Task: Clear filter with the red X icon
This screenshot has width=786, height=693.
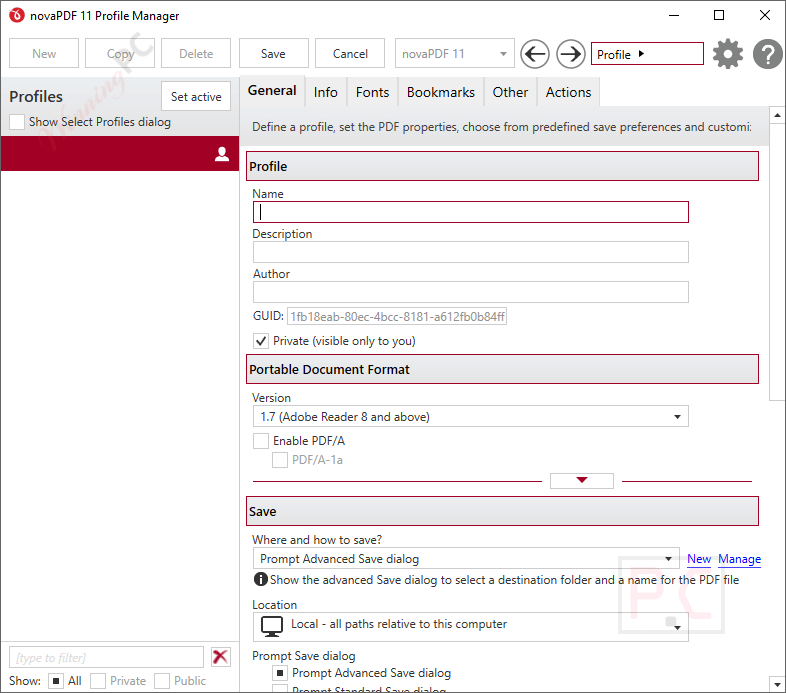Action: (221, 656)
